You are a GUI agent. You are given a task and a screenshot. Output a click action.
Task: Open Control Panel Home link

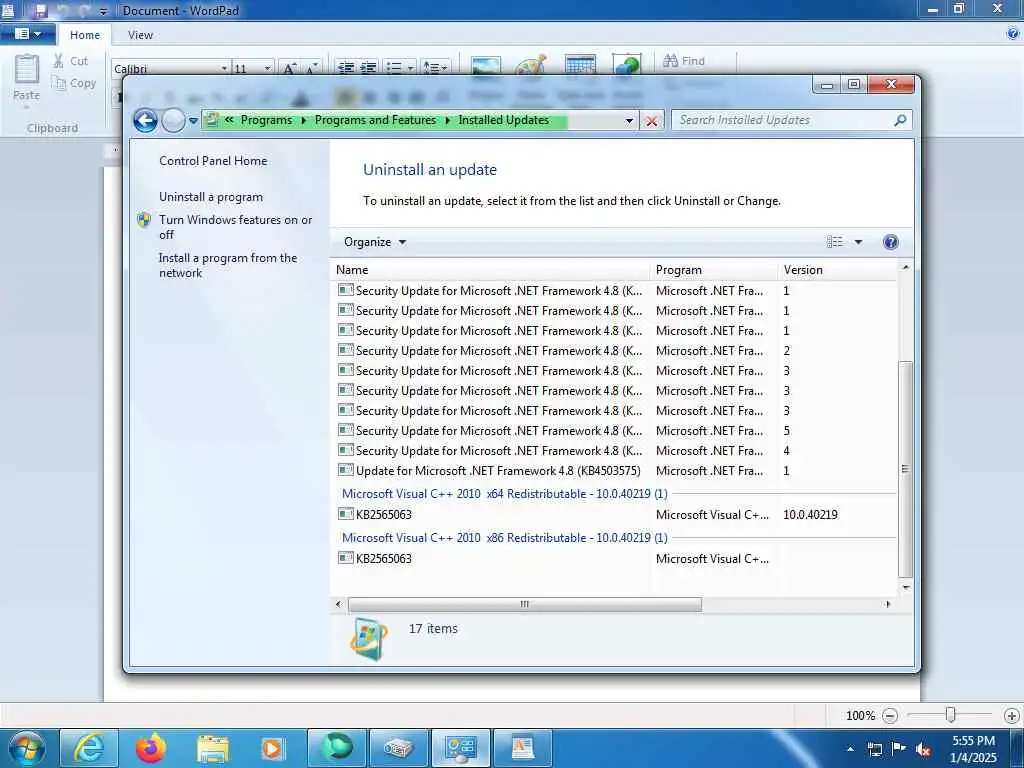click(213, 161)
